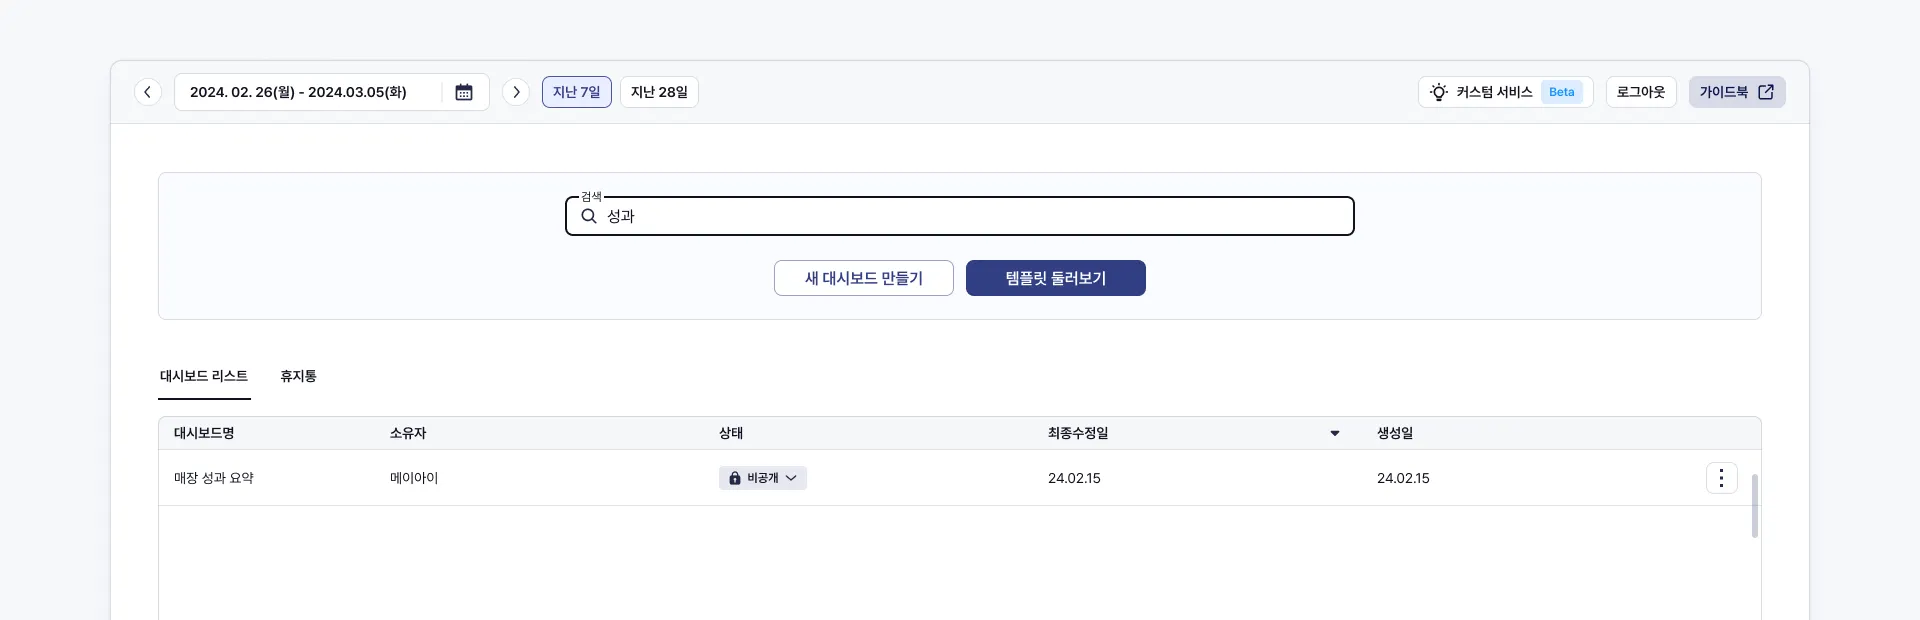This screenshot has width=1920, height=620.
Task: Click the next date range arrow
Action: 516,92
